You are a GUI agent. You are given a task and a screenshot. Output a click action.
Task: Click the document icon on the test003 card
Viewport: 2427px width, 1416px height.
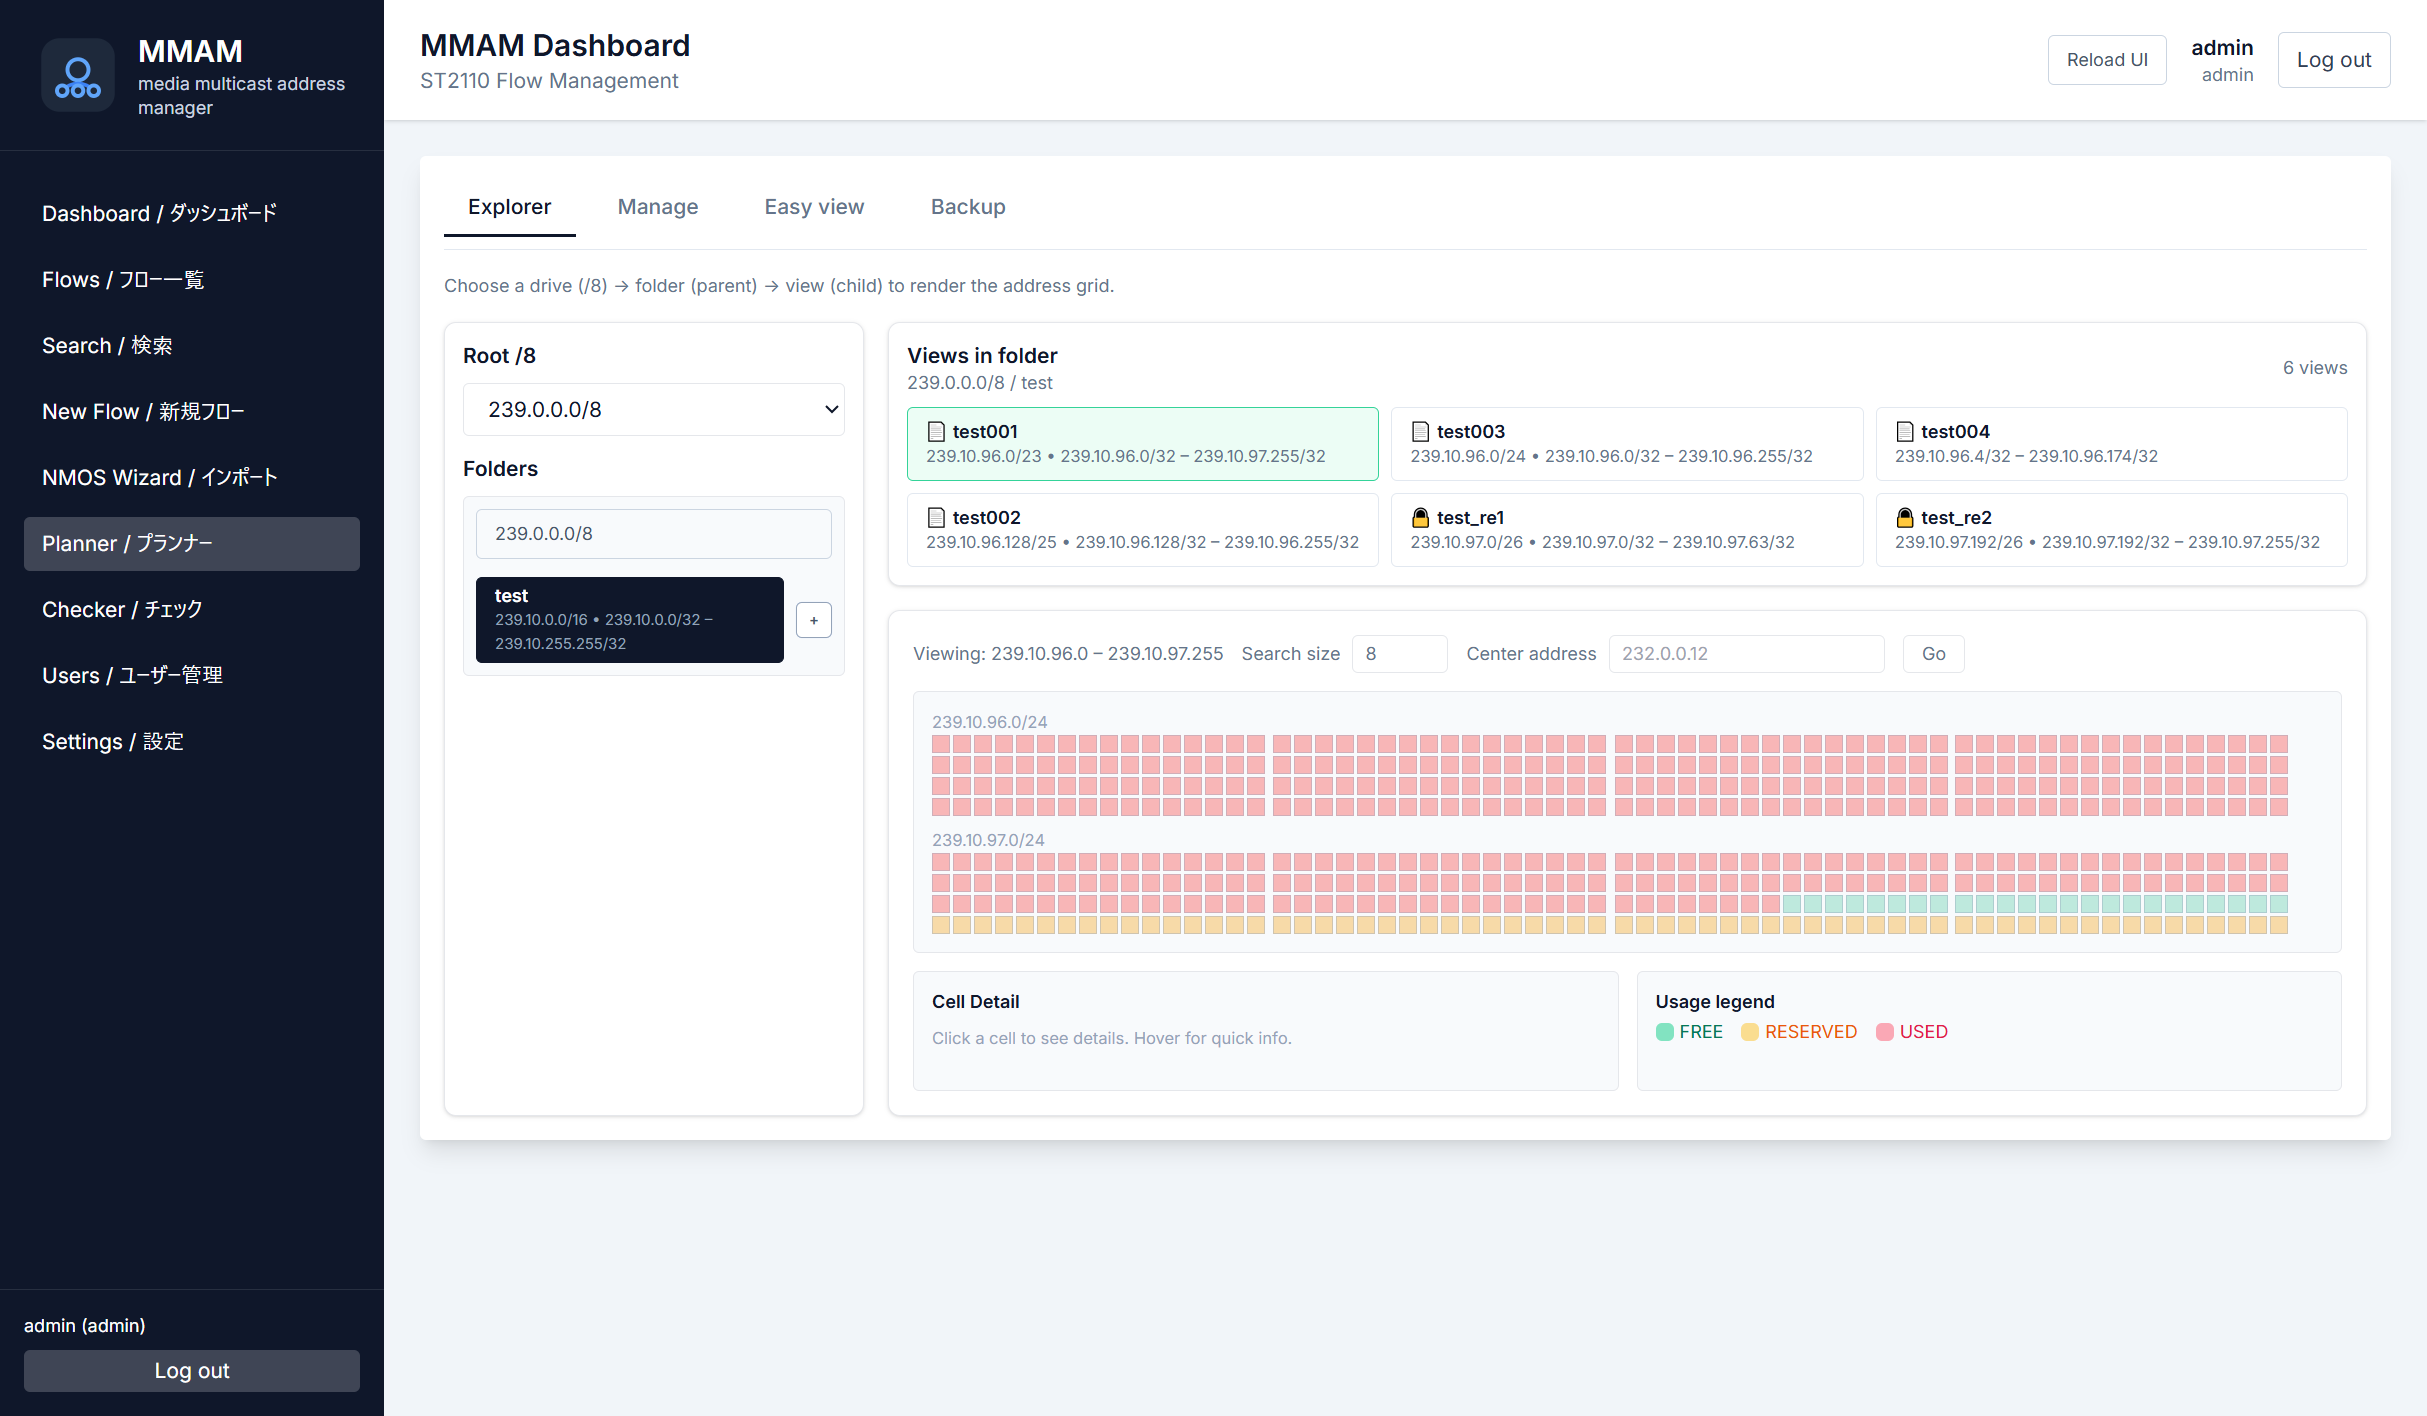pos(1421,431)
